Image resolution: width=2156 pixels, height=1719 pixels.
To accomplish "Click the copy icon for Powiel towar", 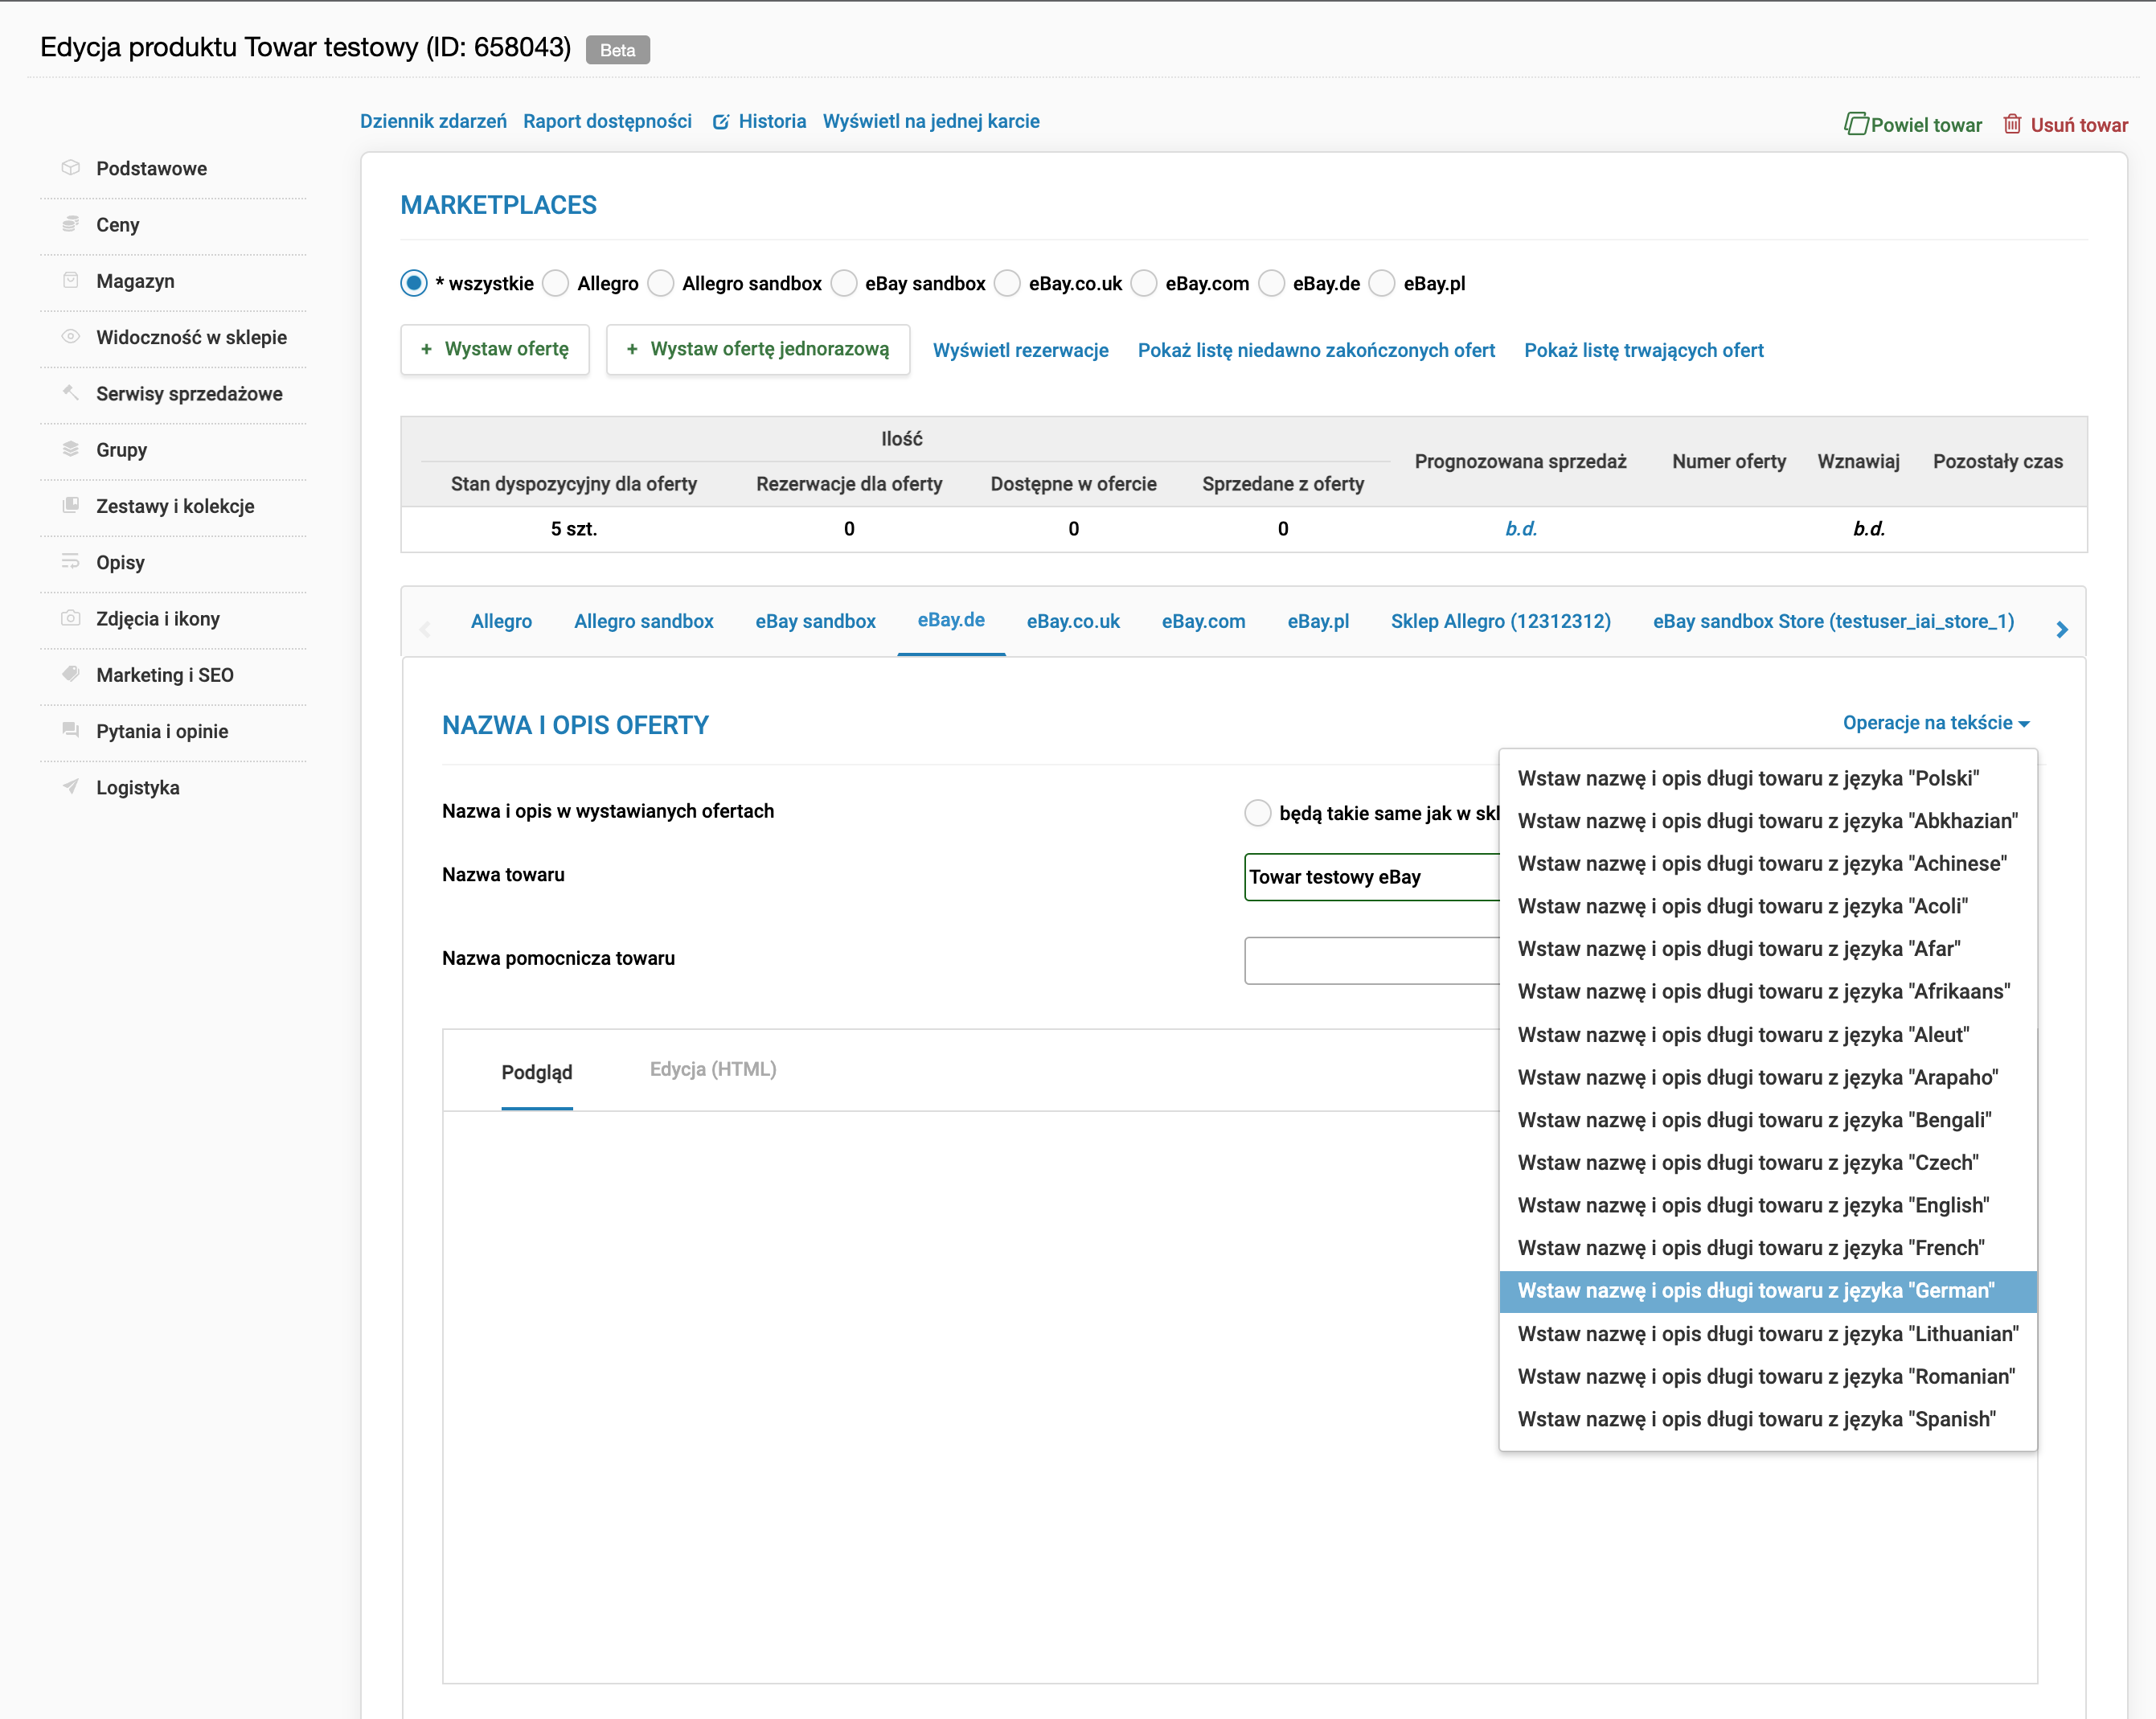I will (1856, 124).
